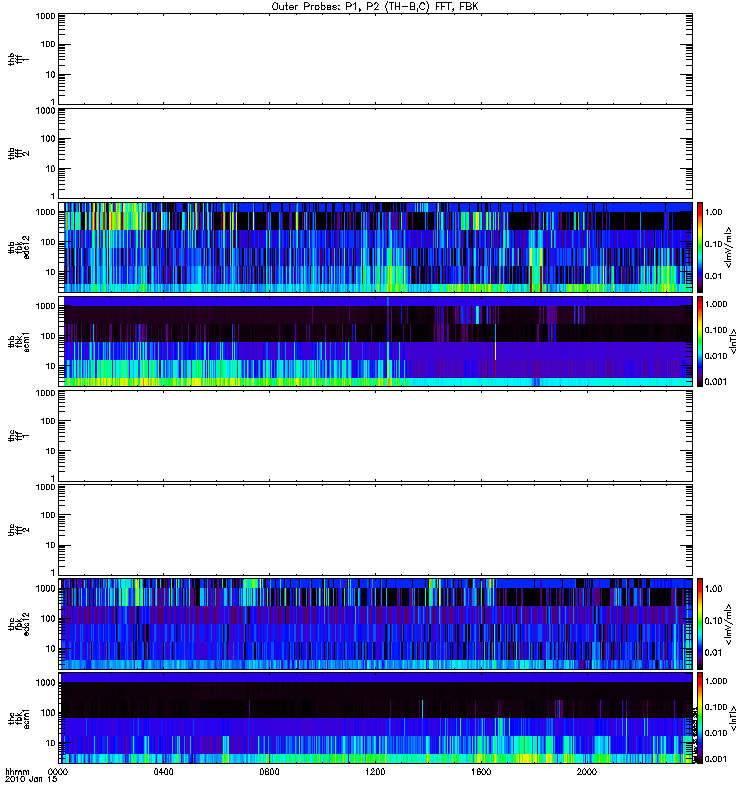The height and width of the screenshot is (800, 750).
Task: Click the color bar beside thc fbk edc12 panel
Action: (x=700, y=623)
